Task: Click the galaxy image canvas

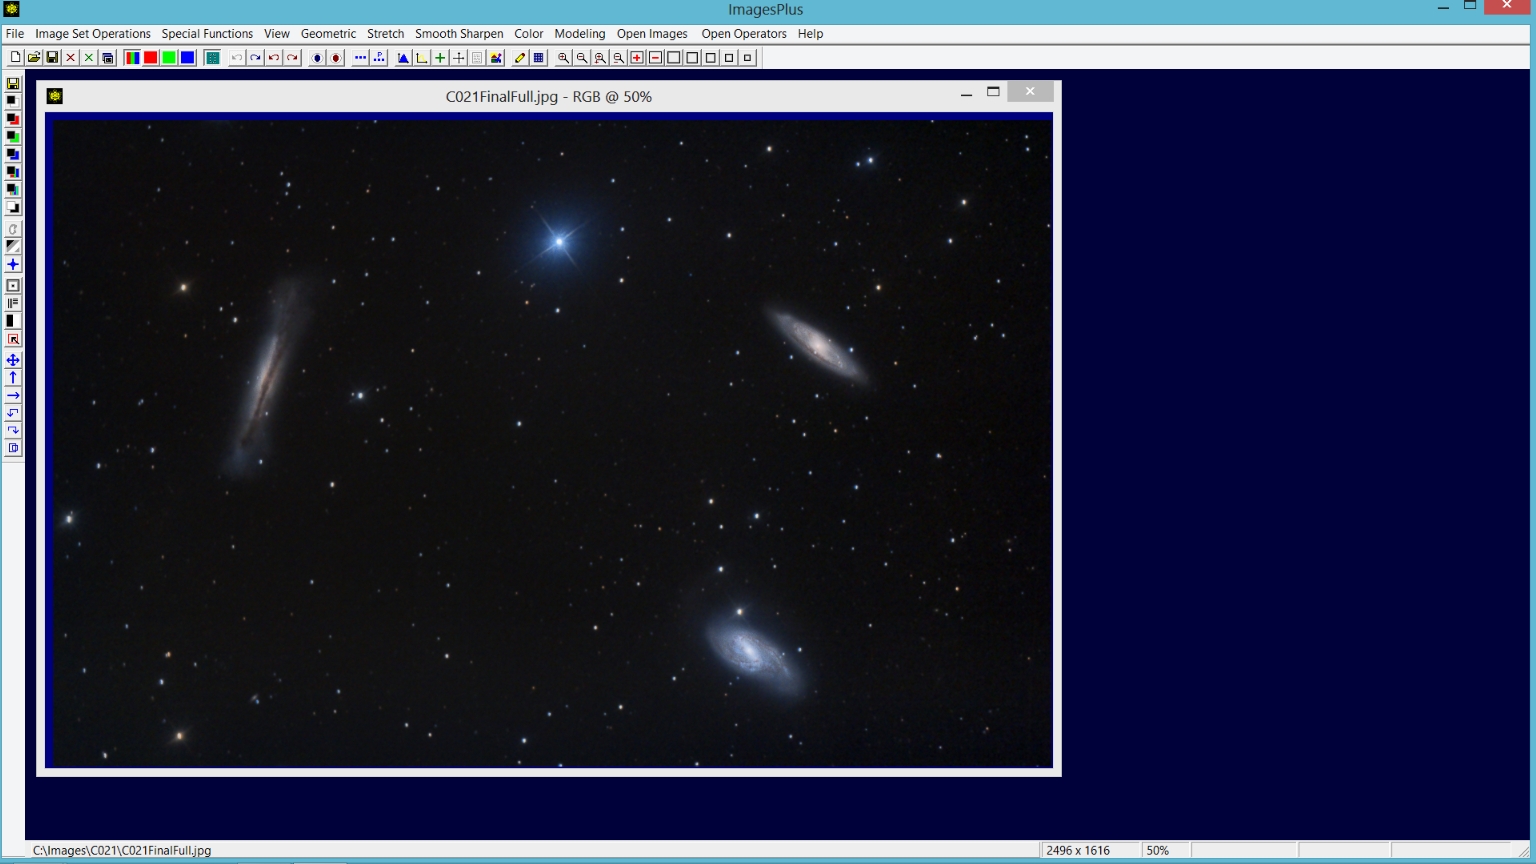Action: click(x=549, y=443)
